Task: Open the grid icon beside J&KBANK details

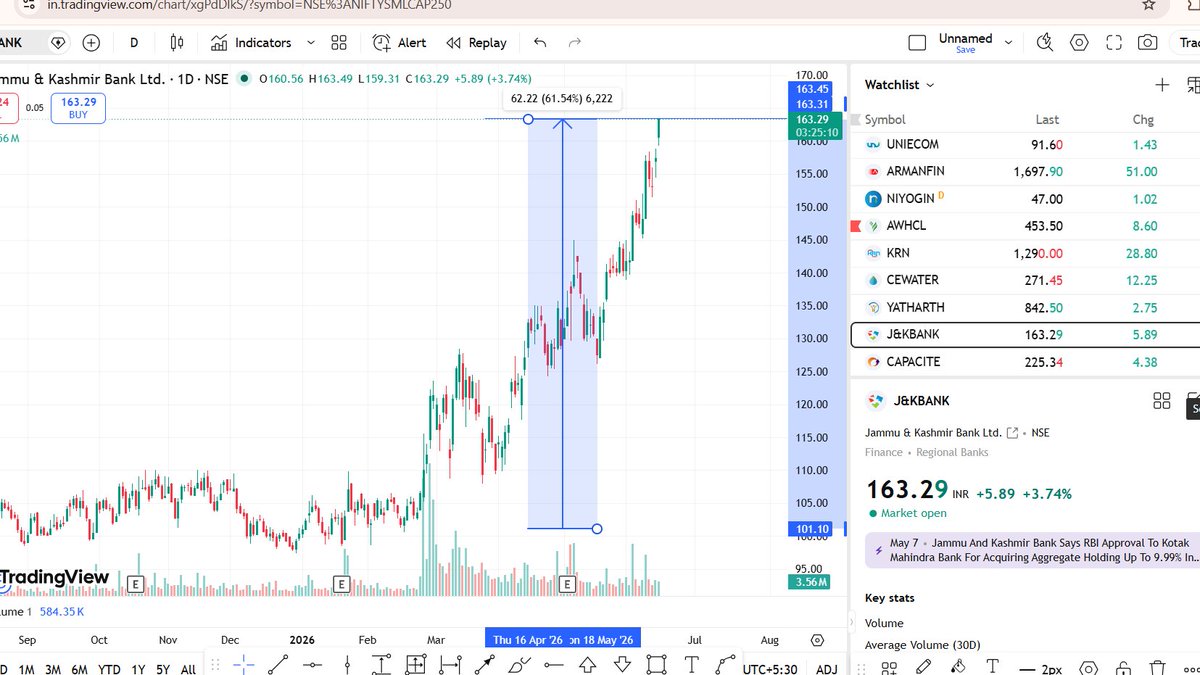Action: pyautogui.click(x=1162, y=401)
